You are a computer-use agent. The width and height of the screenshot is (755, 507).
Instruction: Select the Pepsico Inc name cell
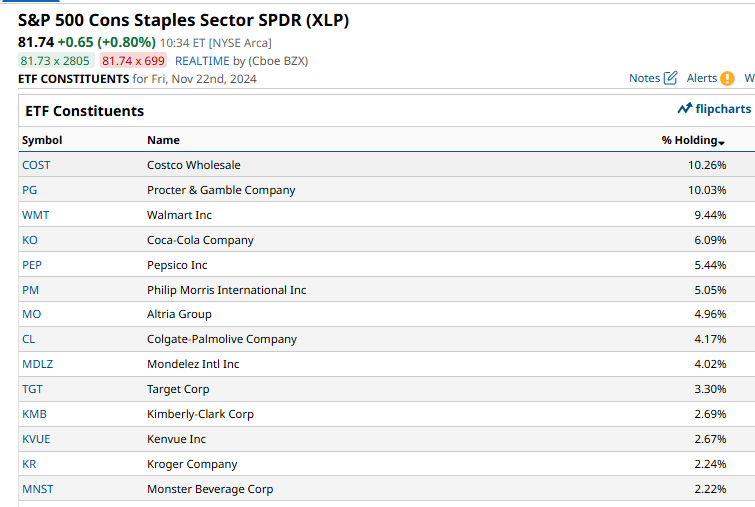pos(177,265)
